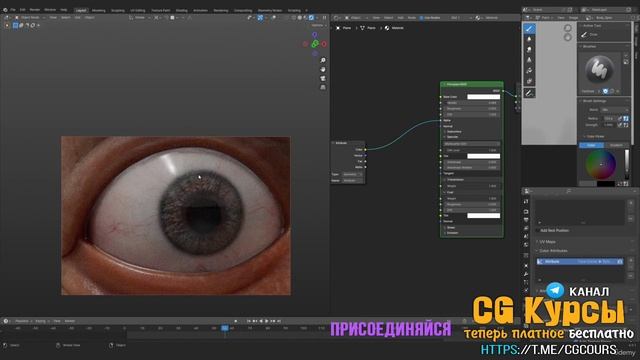Open the Help menu

point(64,10)
